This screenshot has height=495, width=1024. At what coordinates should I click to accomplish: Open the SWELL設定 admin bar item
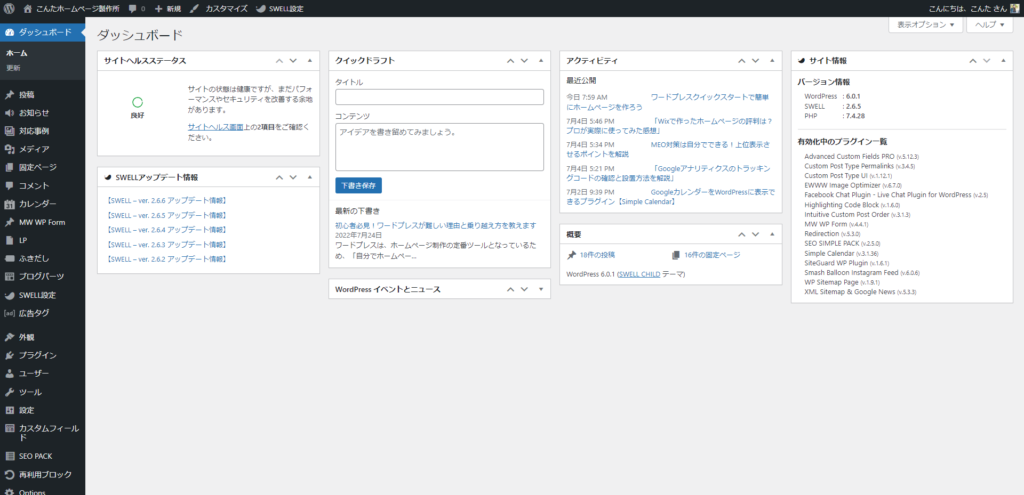click(285, 9)
